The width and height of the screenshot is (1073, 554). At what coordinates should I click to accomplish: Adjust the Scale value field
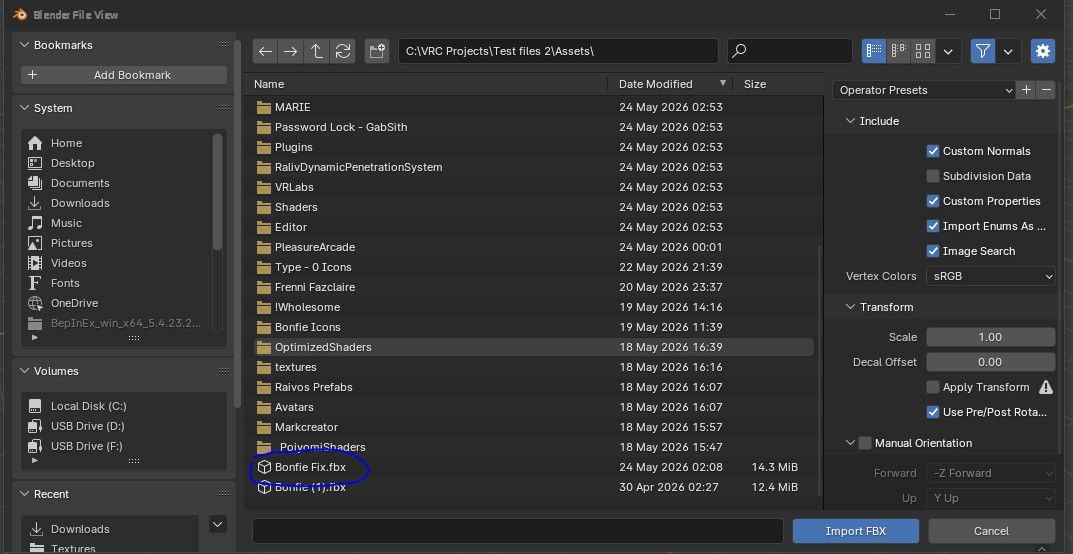click(x=990, y=337)
